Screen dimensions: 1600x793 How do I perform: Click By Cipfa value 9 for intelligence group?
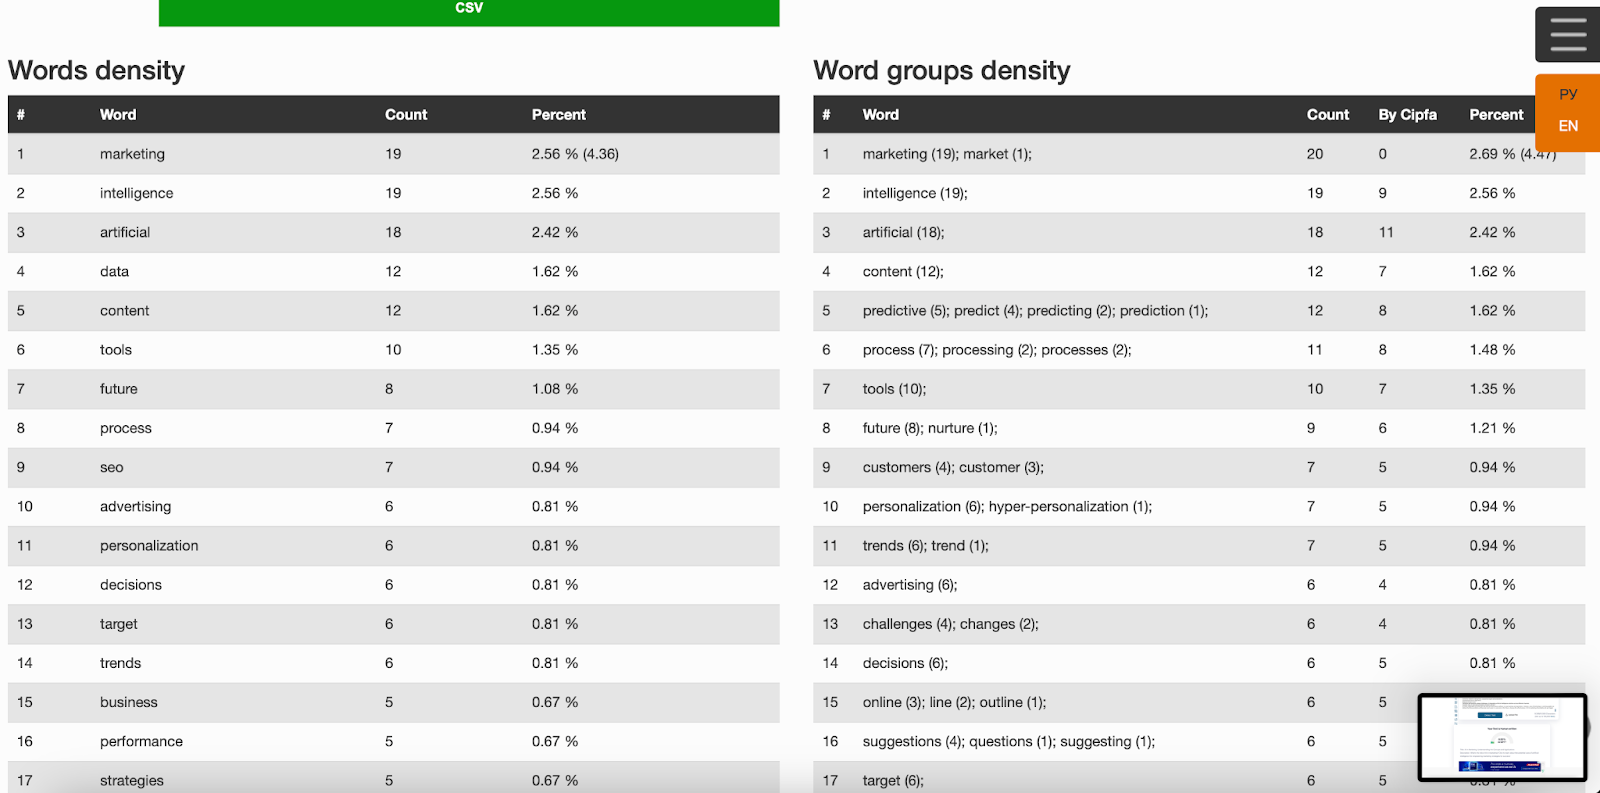pyautogui.click(x=1382, y=193)
